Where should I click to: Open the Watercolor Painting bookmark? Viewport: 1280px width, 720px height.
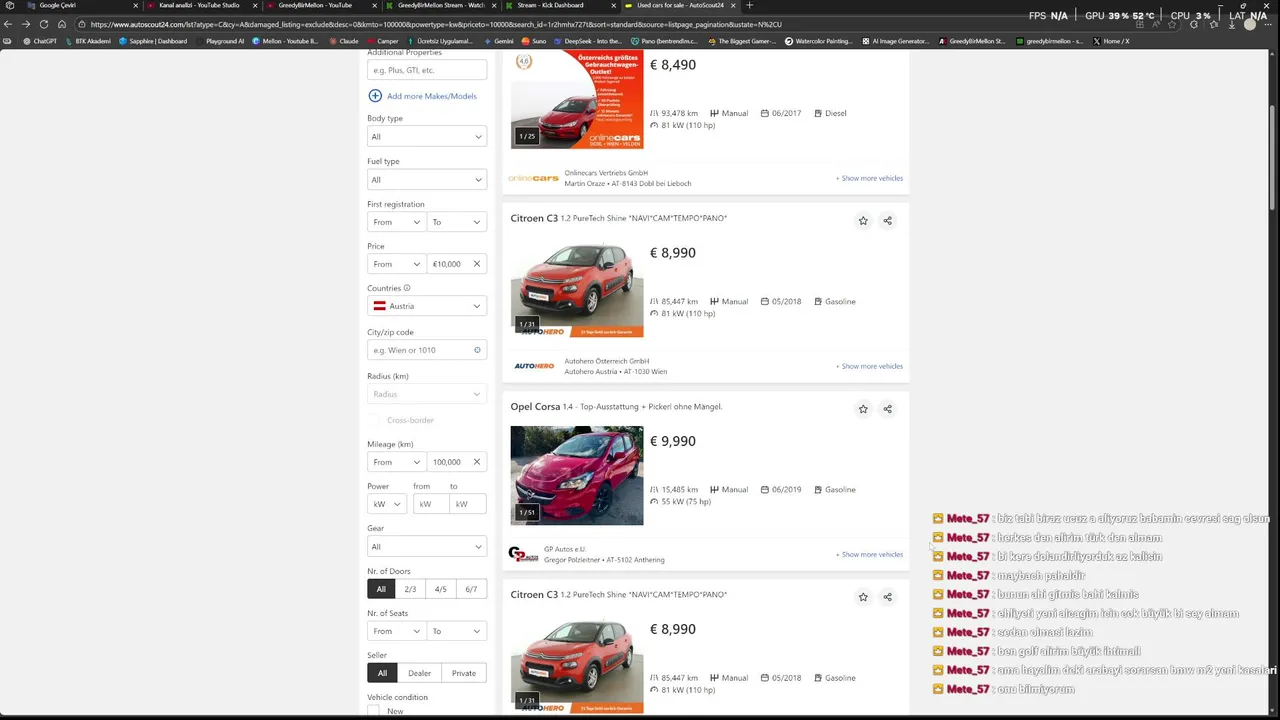819,41
